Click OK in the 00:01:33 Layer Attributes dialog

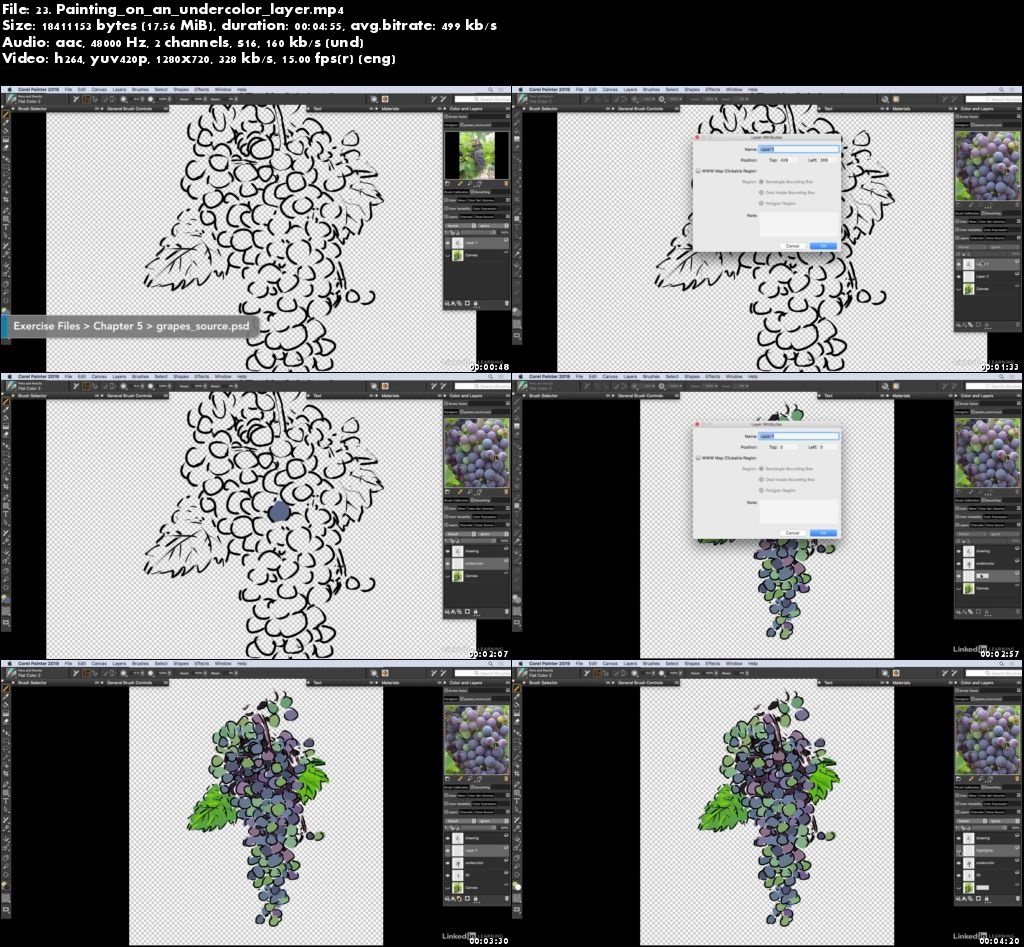pos(823,245)
